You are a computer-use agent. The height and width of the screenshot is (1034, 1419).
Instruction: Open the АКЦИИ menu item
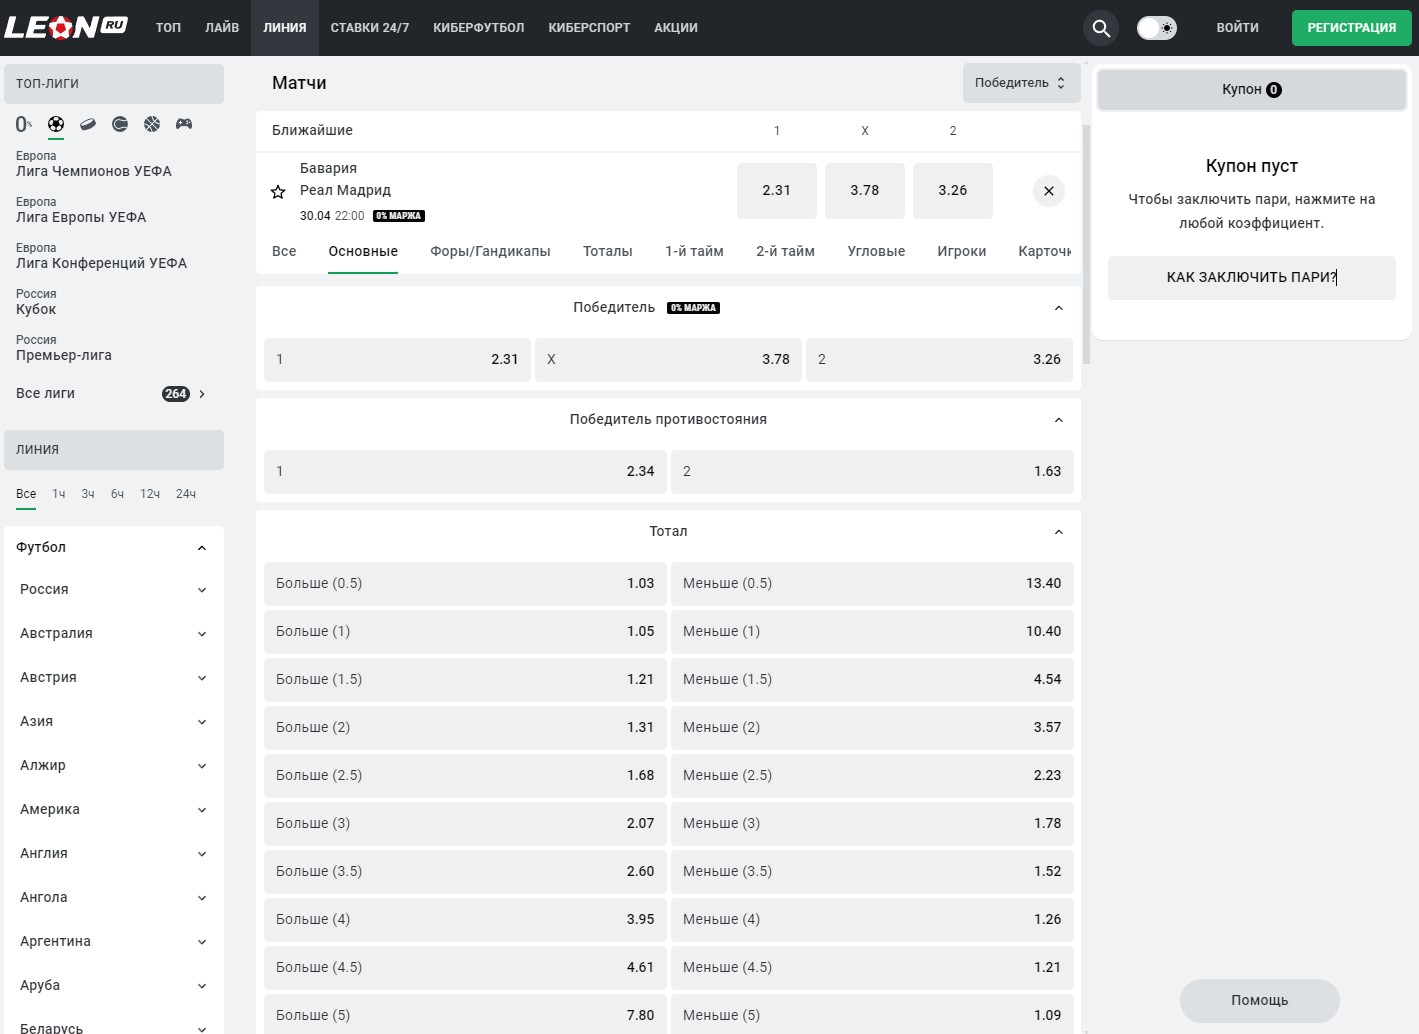(x=676, y=28)
